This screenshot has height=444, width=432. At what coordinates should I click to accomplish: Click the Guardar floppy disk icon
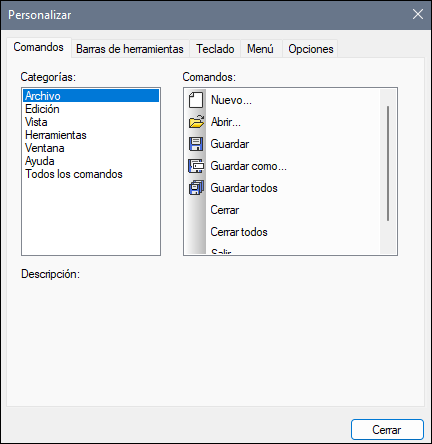196,144
